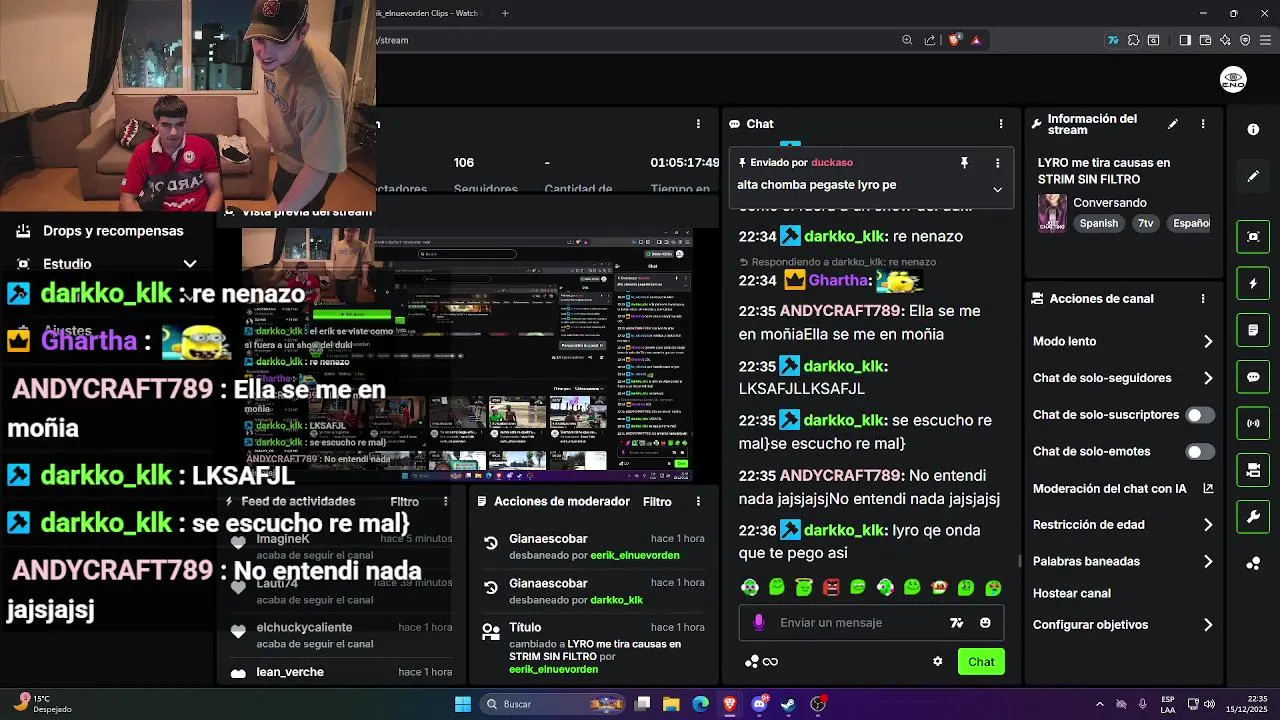This screenshot has width=1280, height=720.
Task: Click the stream preview widget icon in sidebar
Action: (x=1253, y=236)
